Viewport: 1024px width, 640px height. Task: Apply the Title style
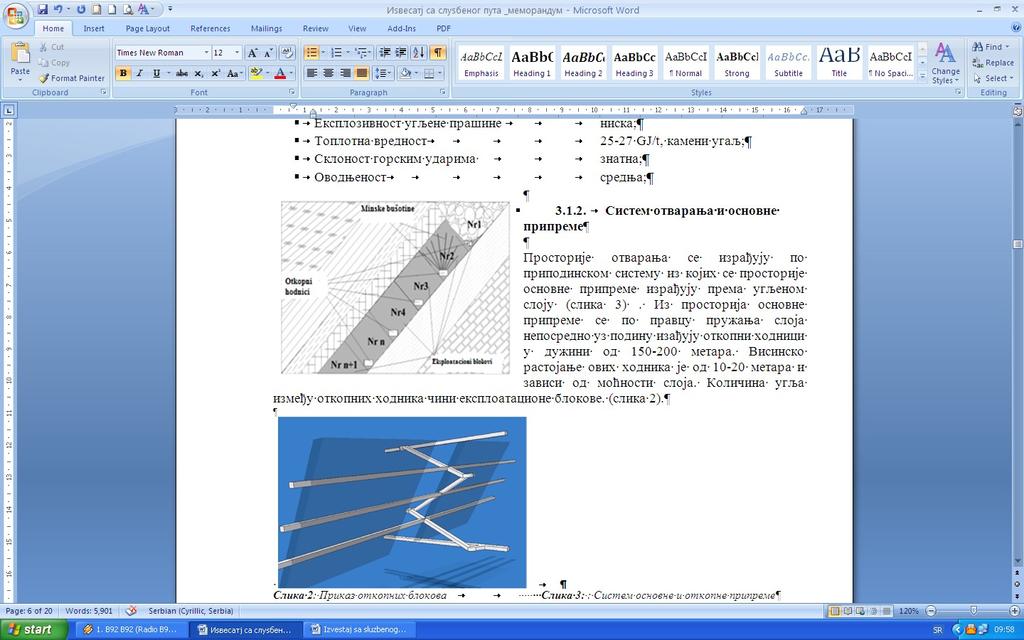coord(839,63)
